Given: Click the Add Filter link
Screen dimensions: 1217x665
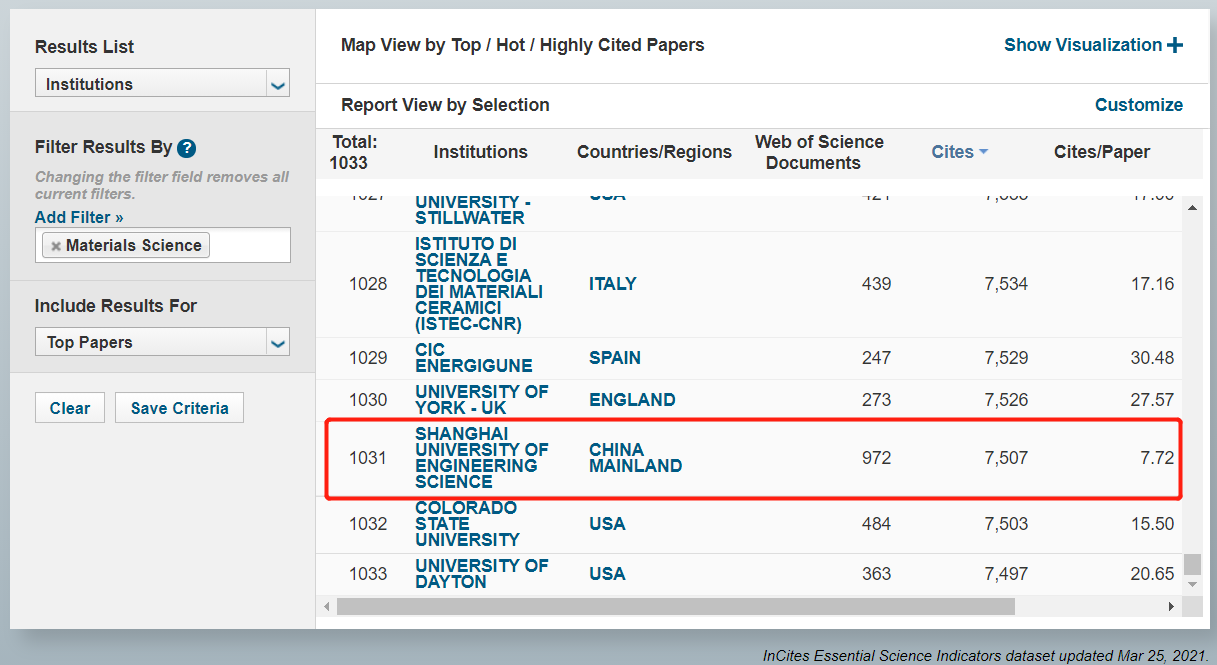Looking at the screenshot, I should [x=79, y=217].
